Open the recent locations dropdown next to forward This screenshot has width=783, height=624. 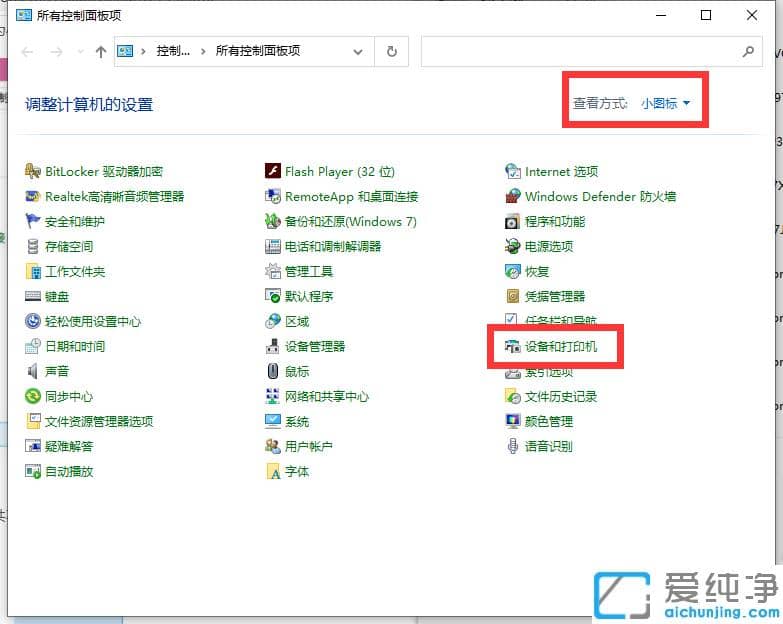(80, 52)
